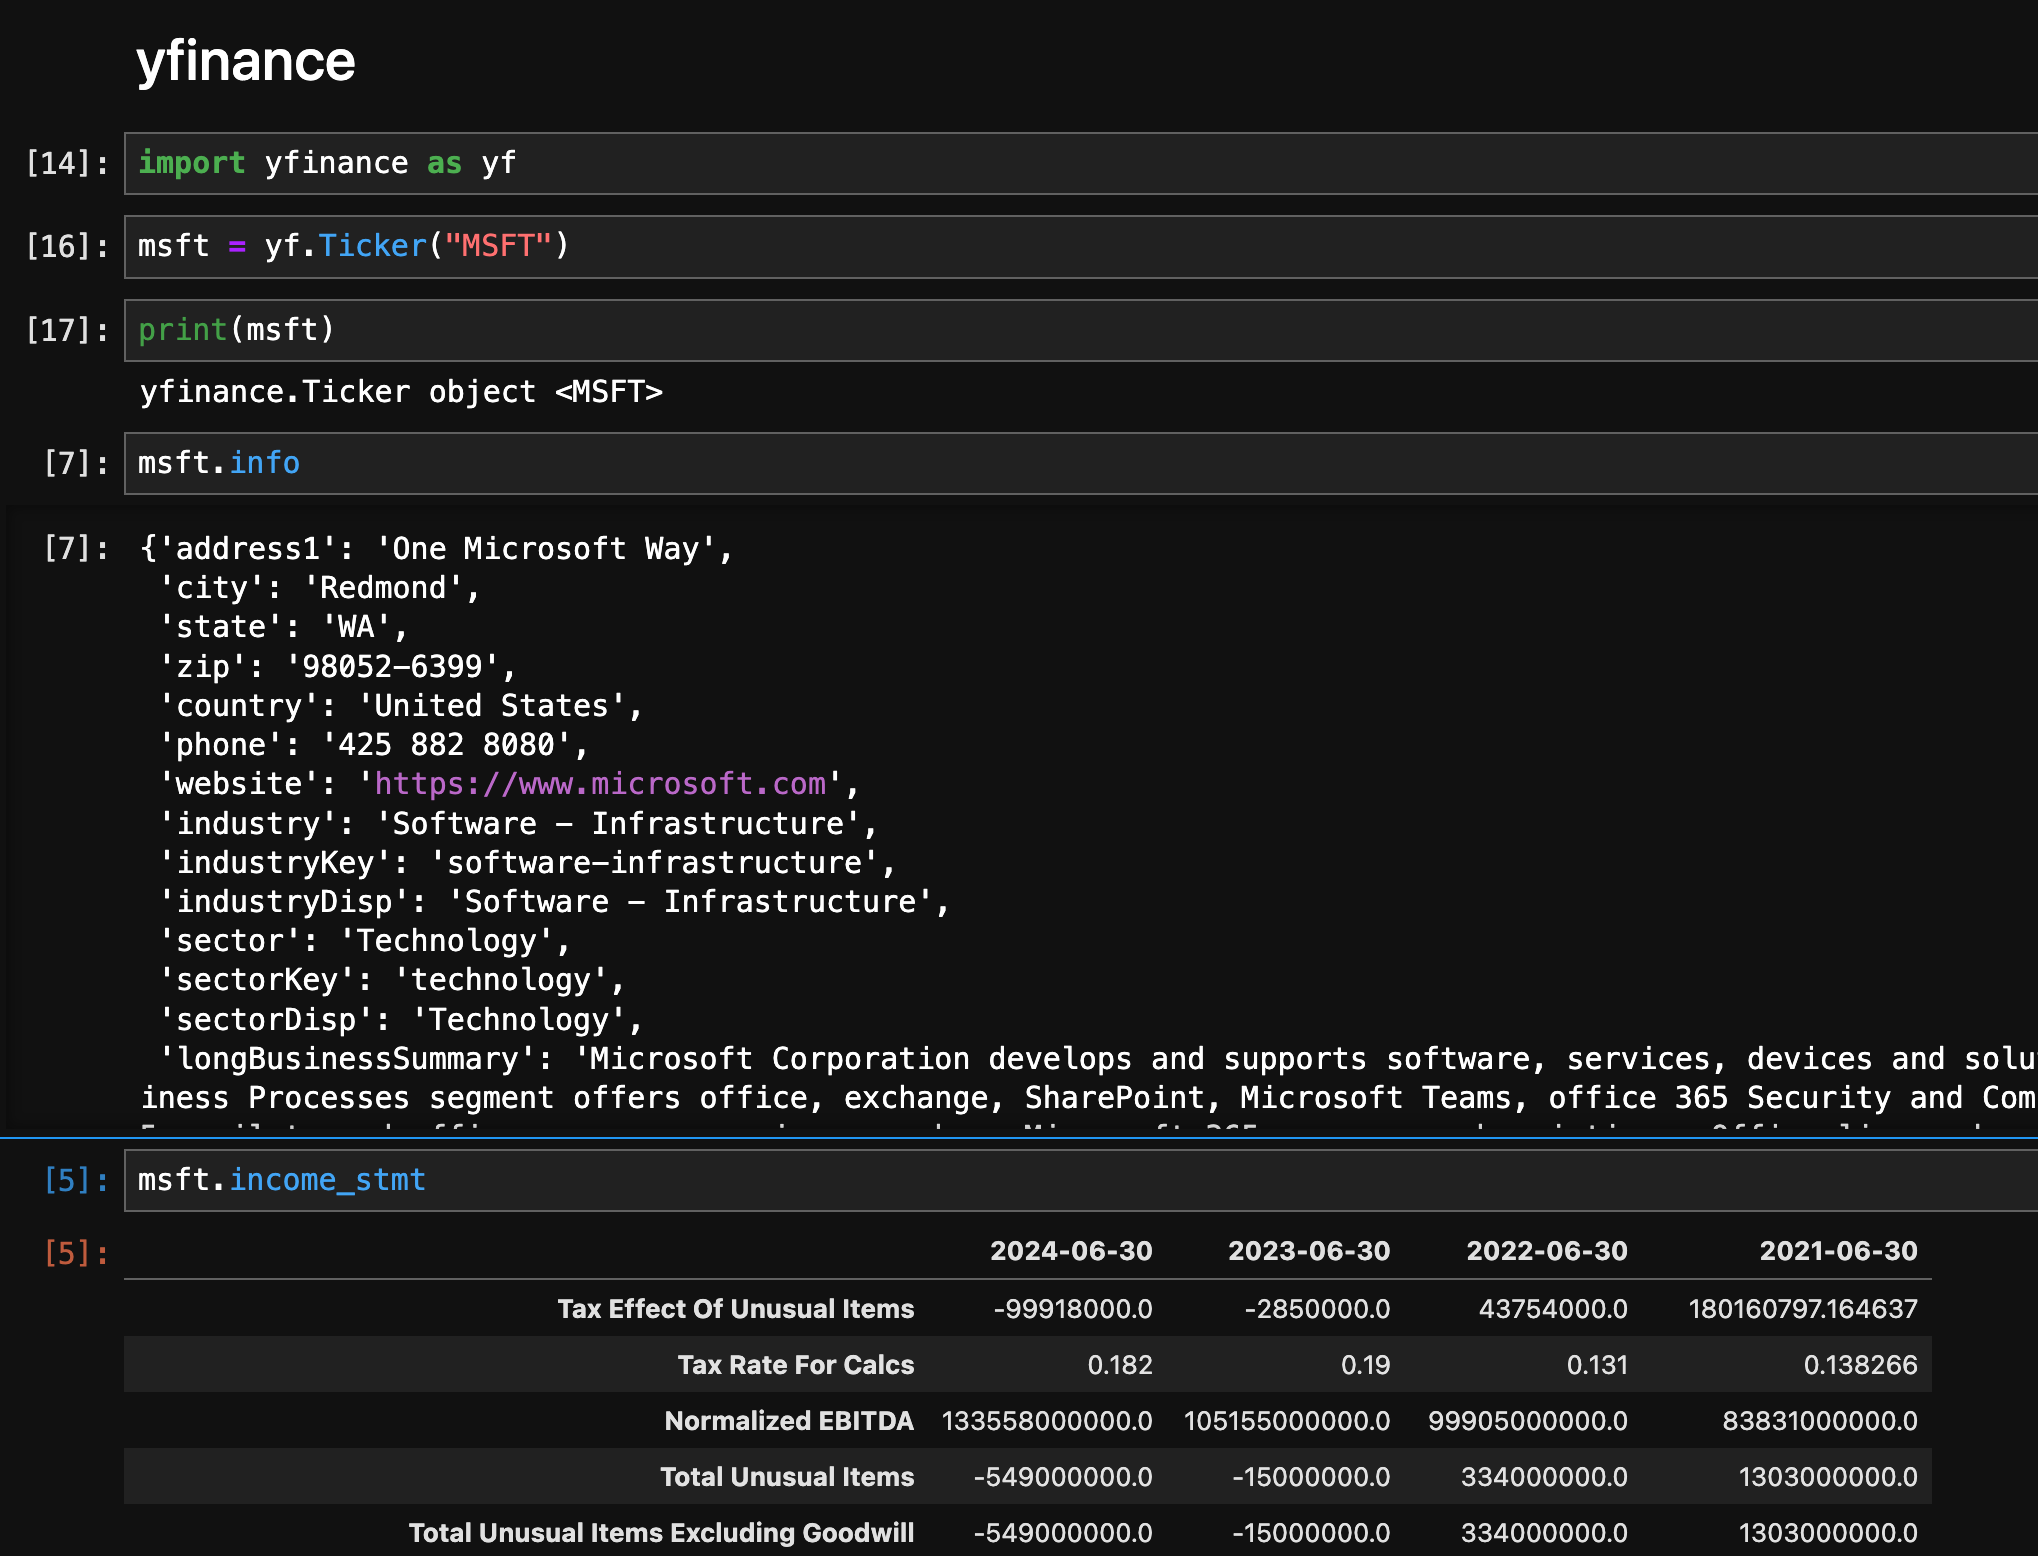Click the blue [5]: input prompt
This screenshot has width=2038, height=1556.
[x=76, y=1180]
